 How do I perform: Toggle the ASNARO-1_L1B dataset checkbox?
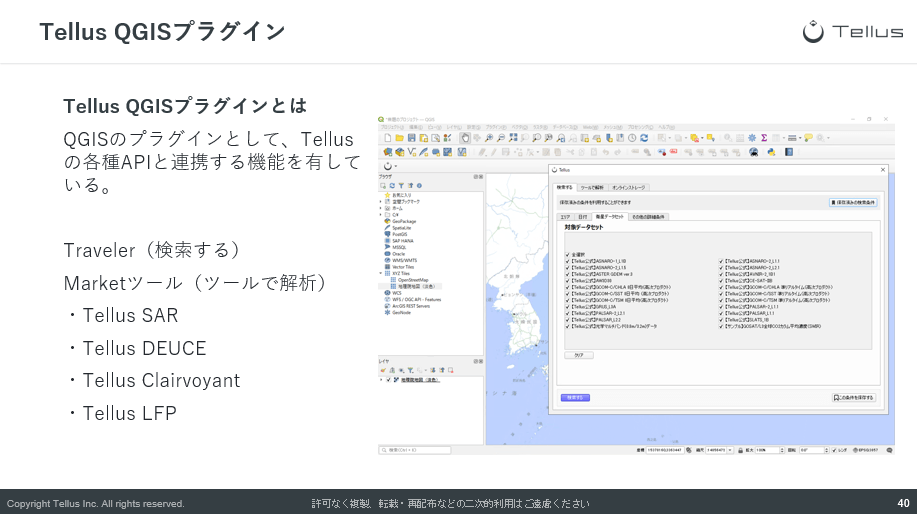coord(567,261)
